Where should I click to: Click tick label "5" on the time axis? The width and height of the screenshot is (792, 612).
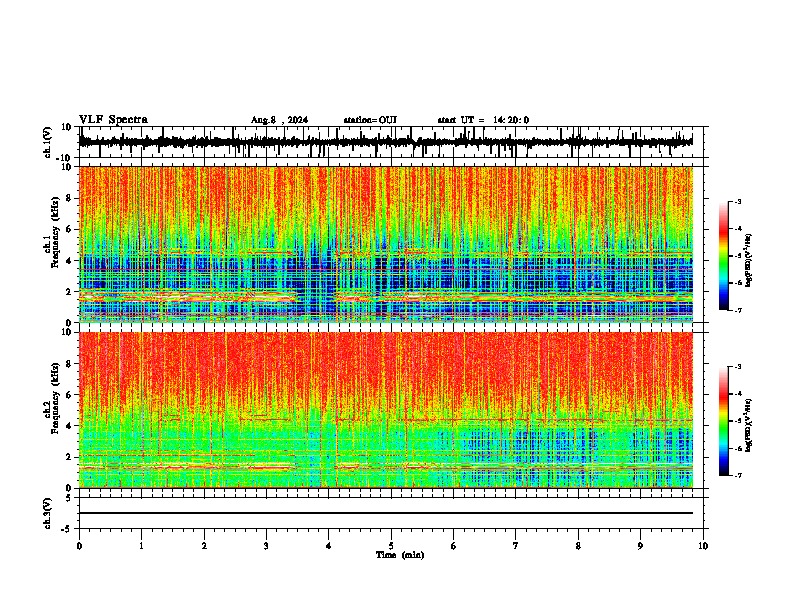coord(391,546)
